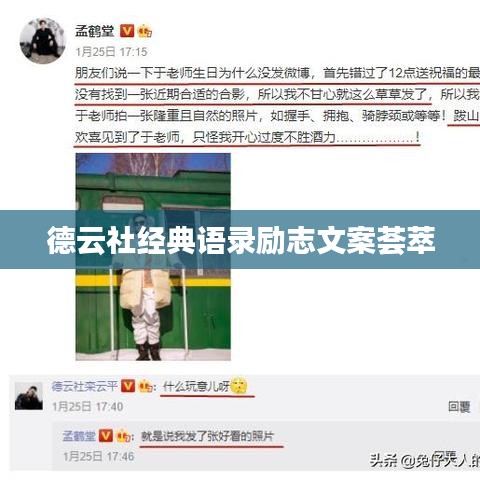Click the orange V verified badge beside 孟鹤堂

[x=127, y=31]
